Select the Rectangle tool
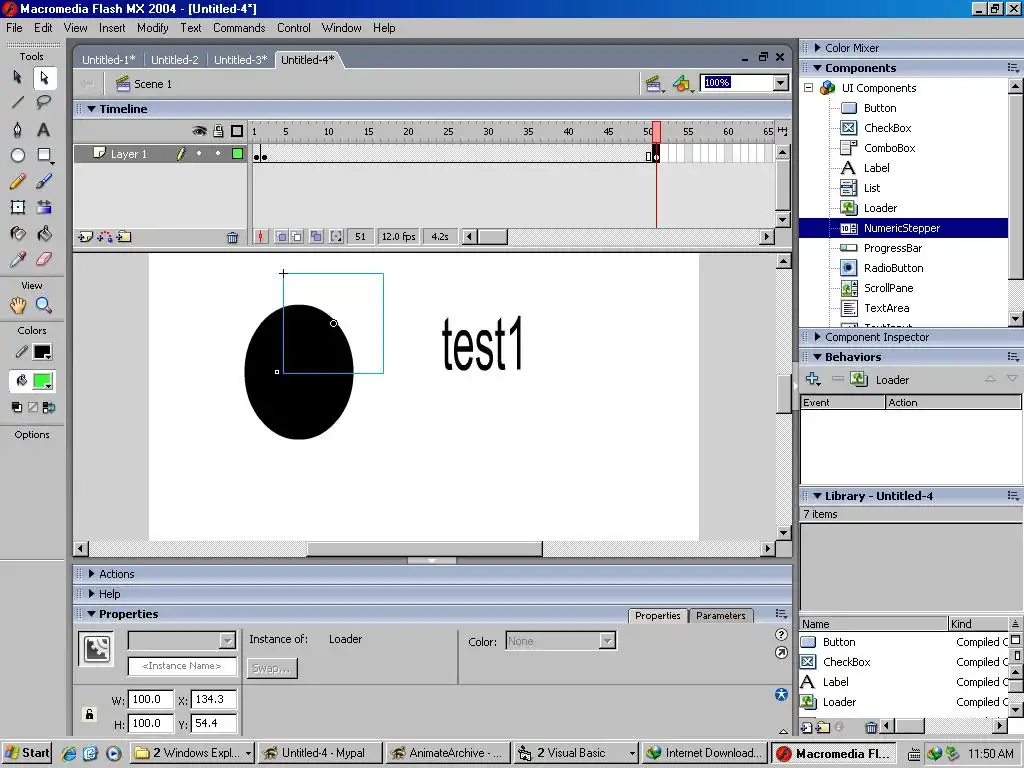Image resolution: width=1024 pixels, height=768 pixels. [44, 155]
